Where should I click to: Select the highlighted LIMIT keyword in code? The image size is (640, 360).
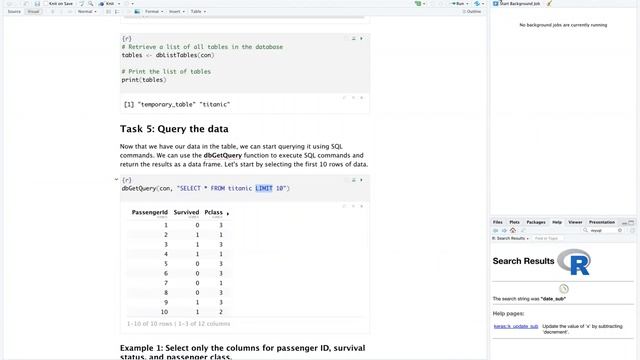click(x=264, y=188)
